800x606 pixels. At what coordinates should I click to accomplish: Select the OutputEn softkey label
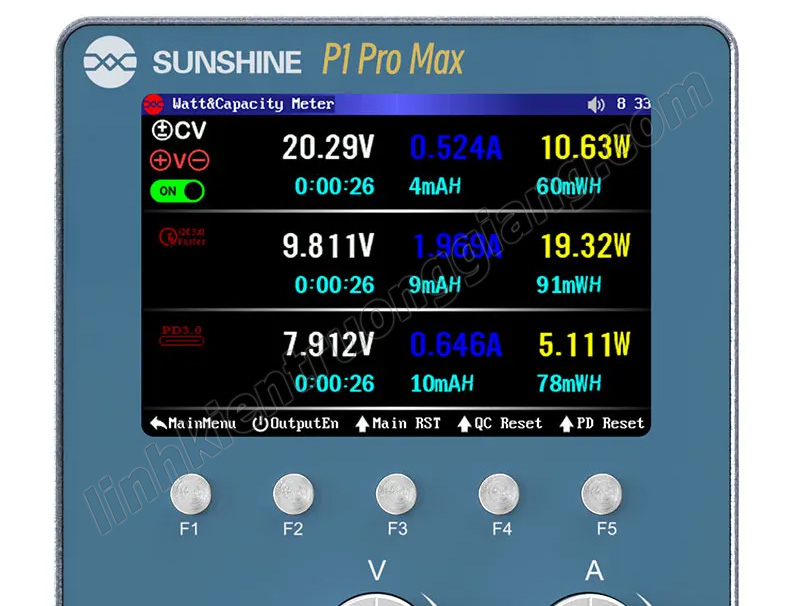click(x=296, y=423)
